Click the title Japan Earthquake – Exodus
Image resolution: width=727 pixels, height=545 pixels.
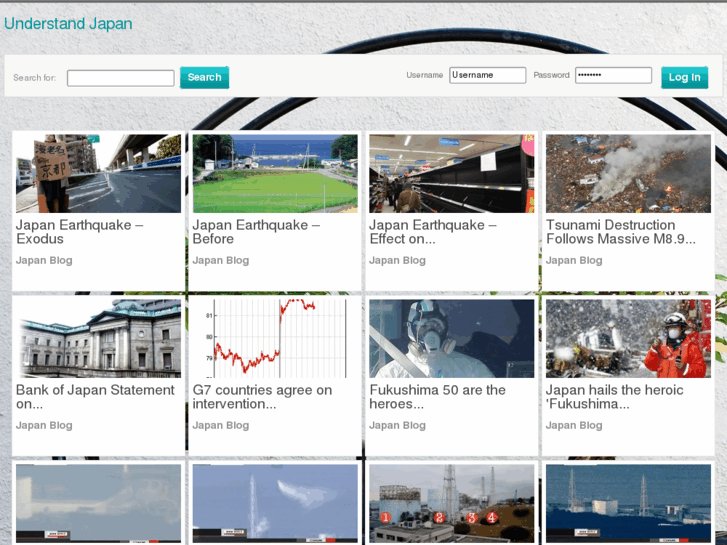coord(80,232)
